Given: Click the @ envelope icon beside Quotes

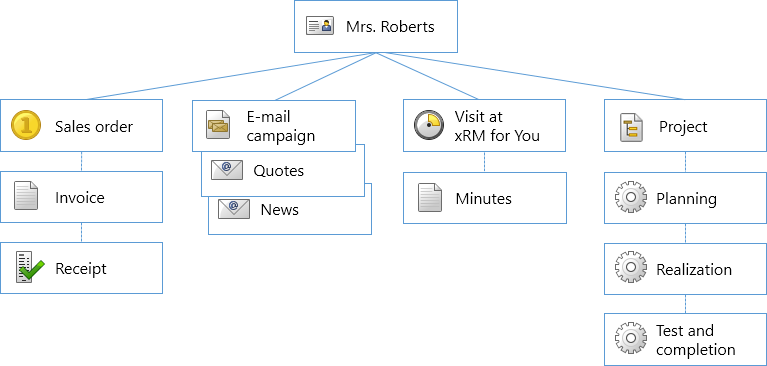Looking at the screenshot, I should coord(226,170).
